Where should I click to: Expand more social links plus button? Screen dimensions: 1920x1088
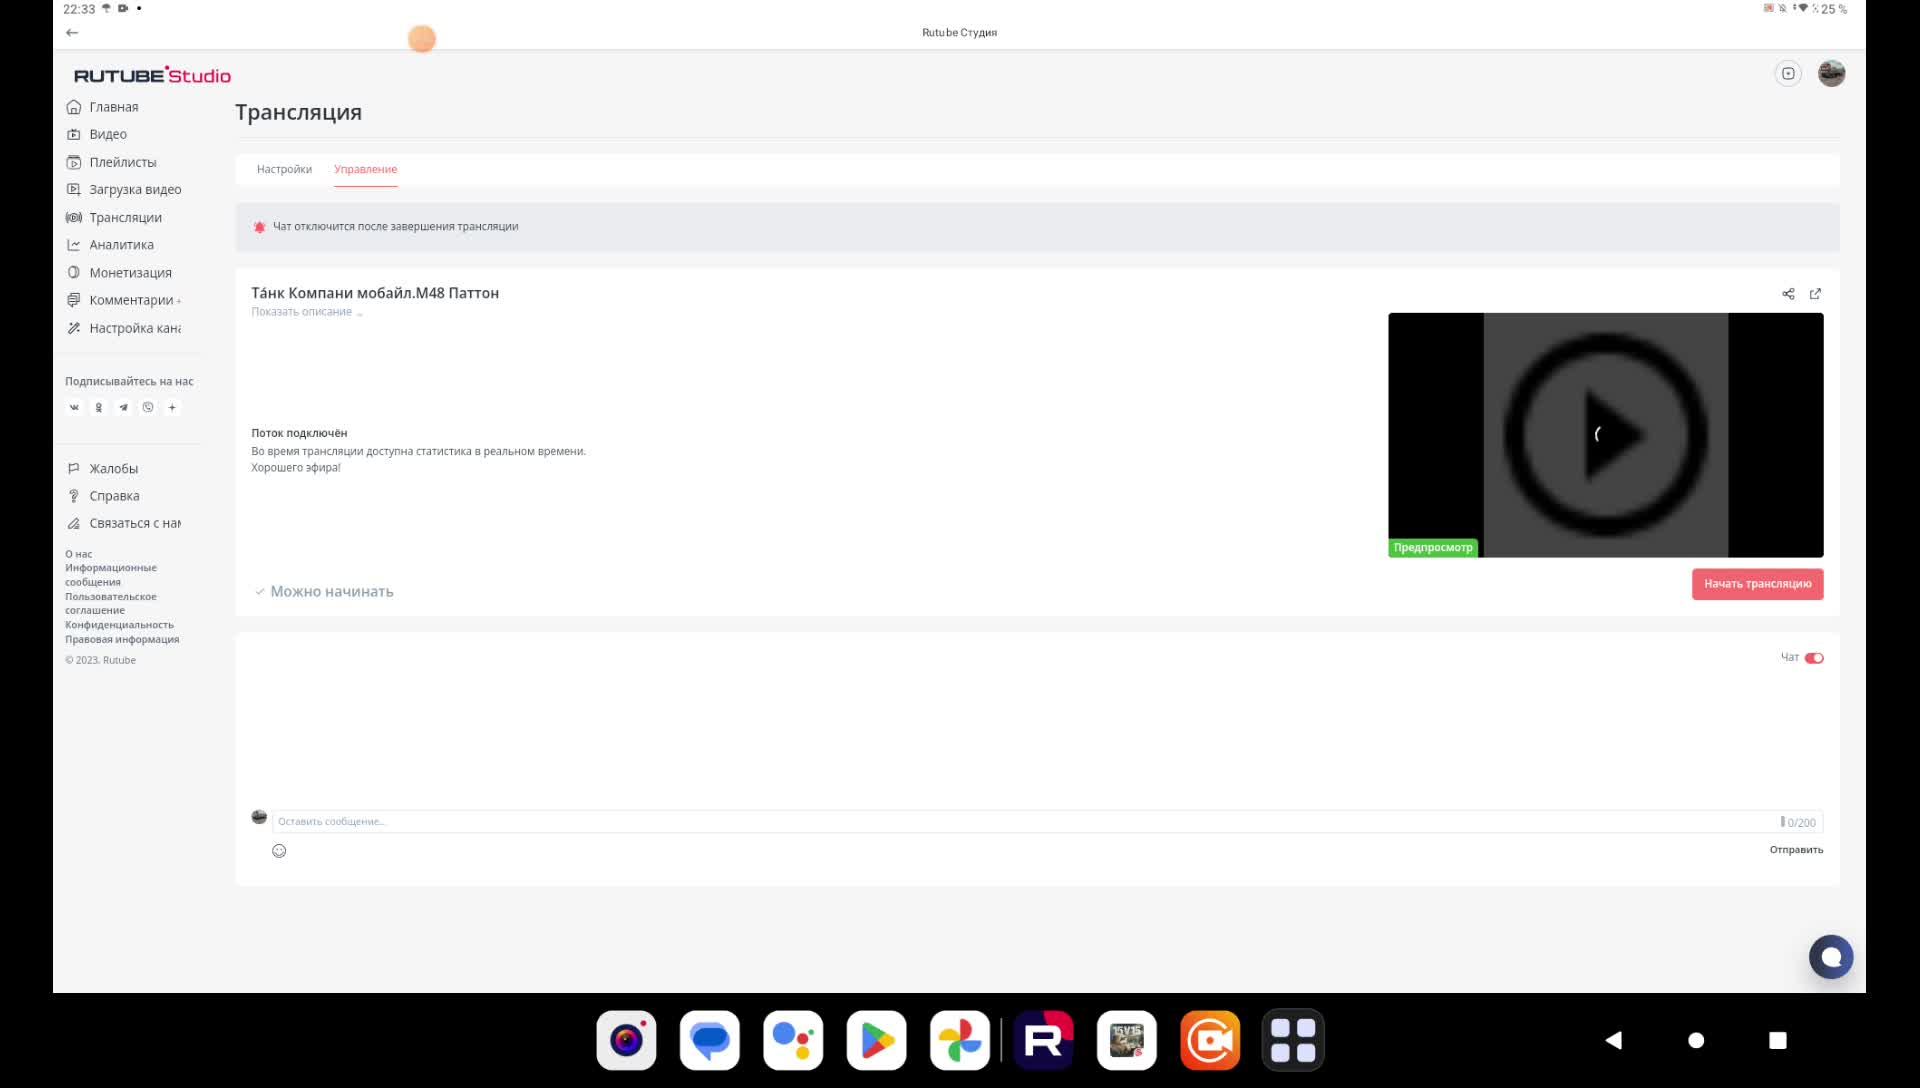(172, 408)
